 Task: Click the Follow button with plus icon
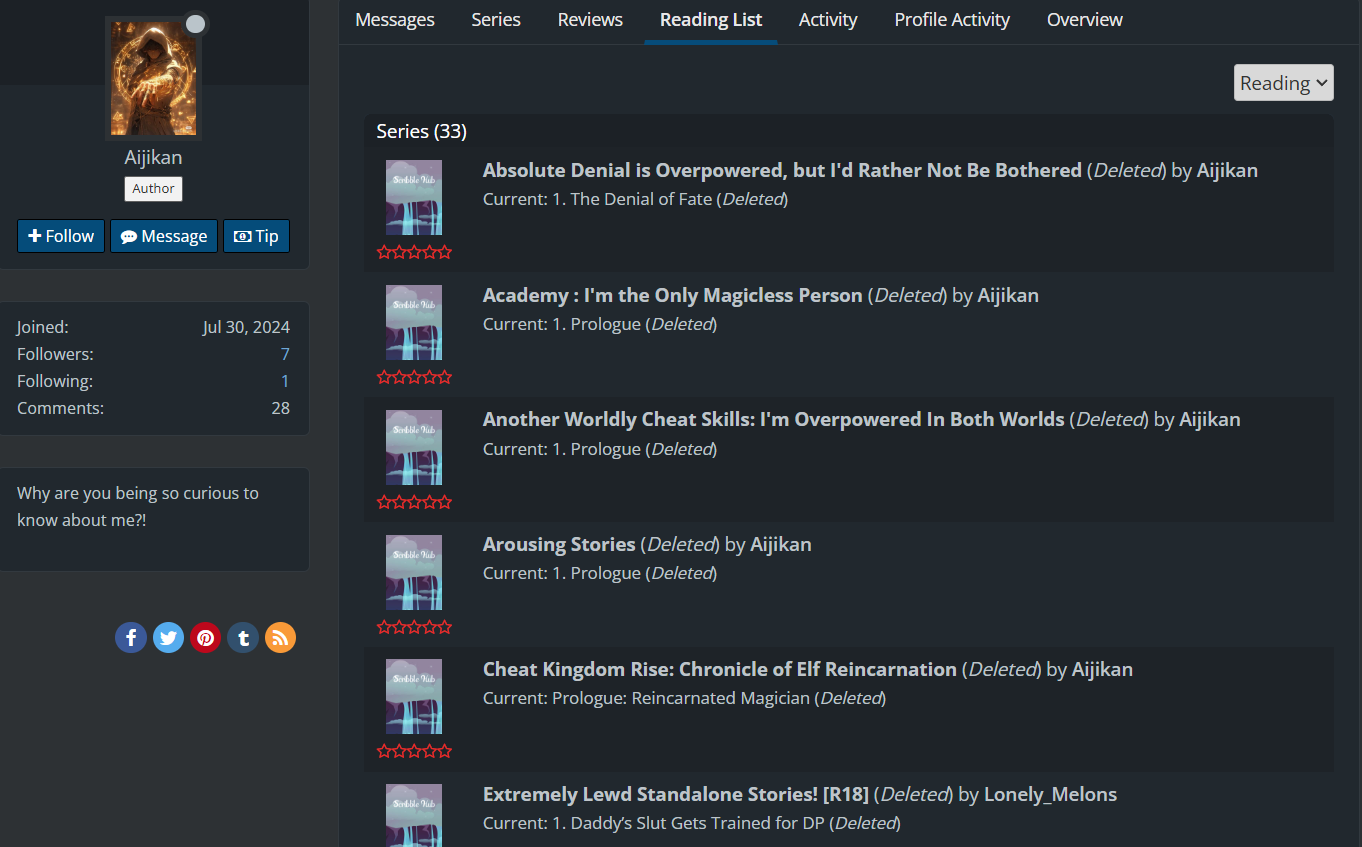coord(61,236)
